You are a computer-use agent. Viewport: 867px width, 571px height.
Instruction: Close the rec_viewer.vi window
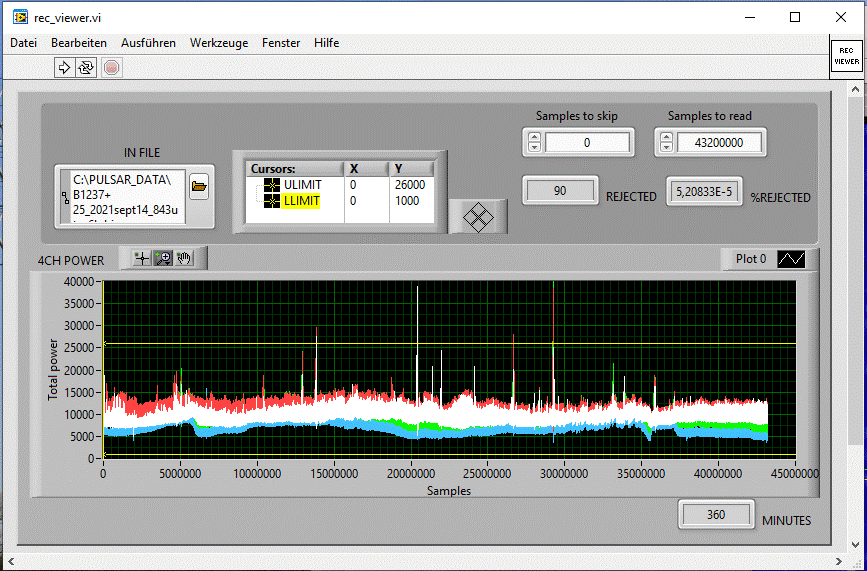(840, 17)
